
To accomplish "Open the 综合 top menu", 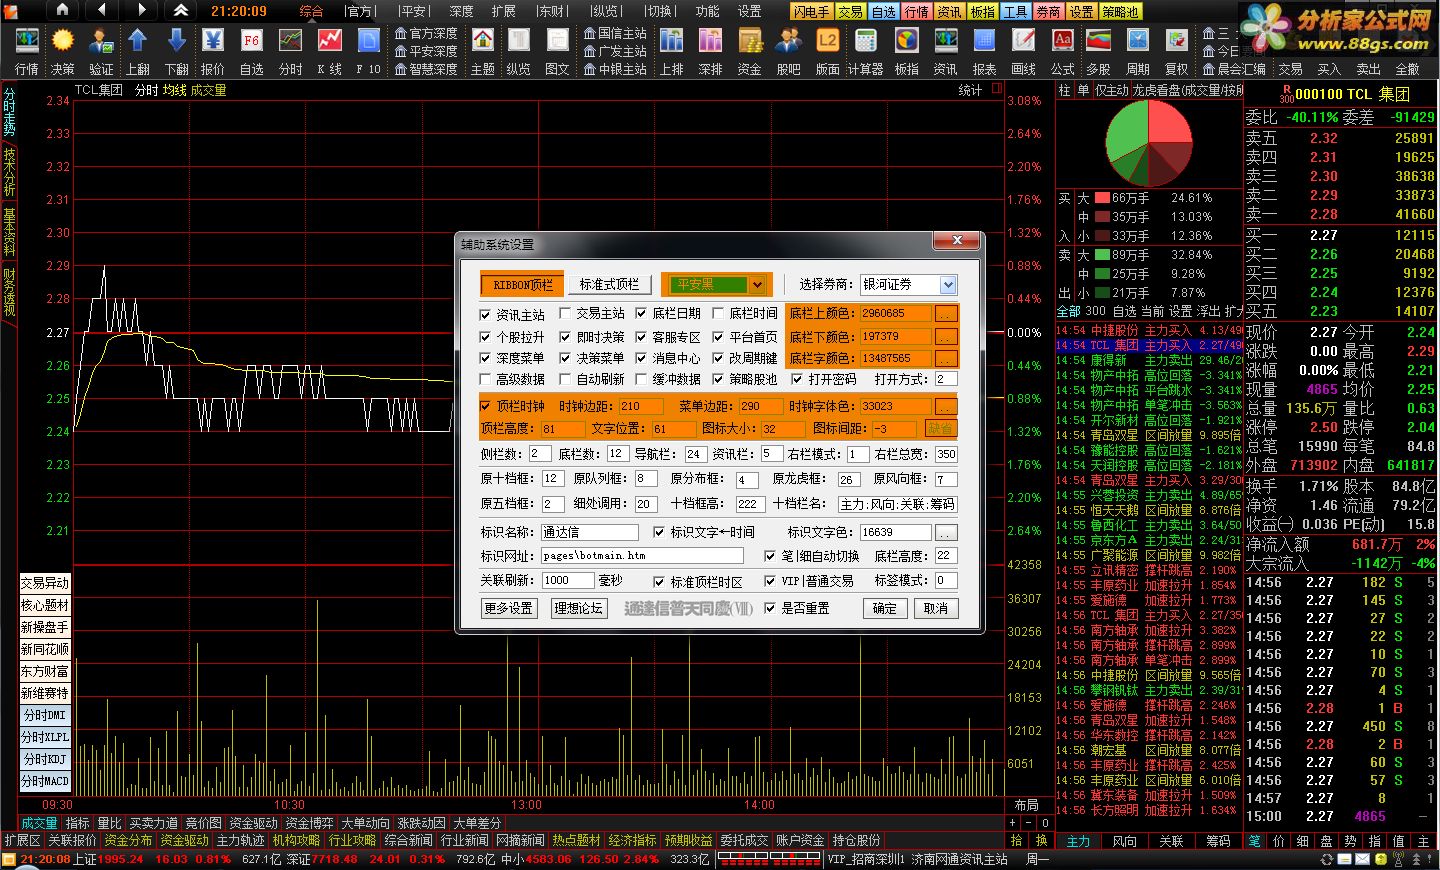I will 311,11.
